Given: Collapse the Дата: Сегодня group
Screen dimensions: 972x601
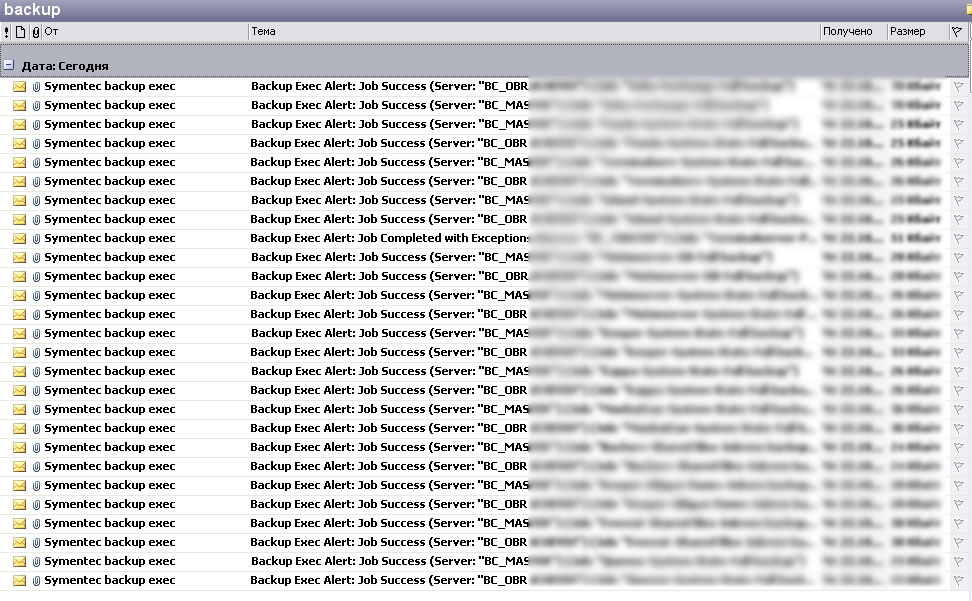Looking at the screenshot, I should (x=9, y=64).
